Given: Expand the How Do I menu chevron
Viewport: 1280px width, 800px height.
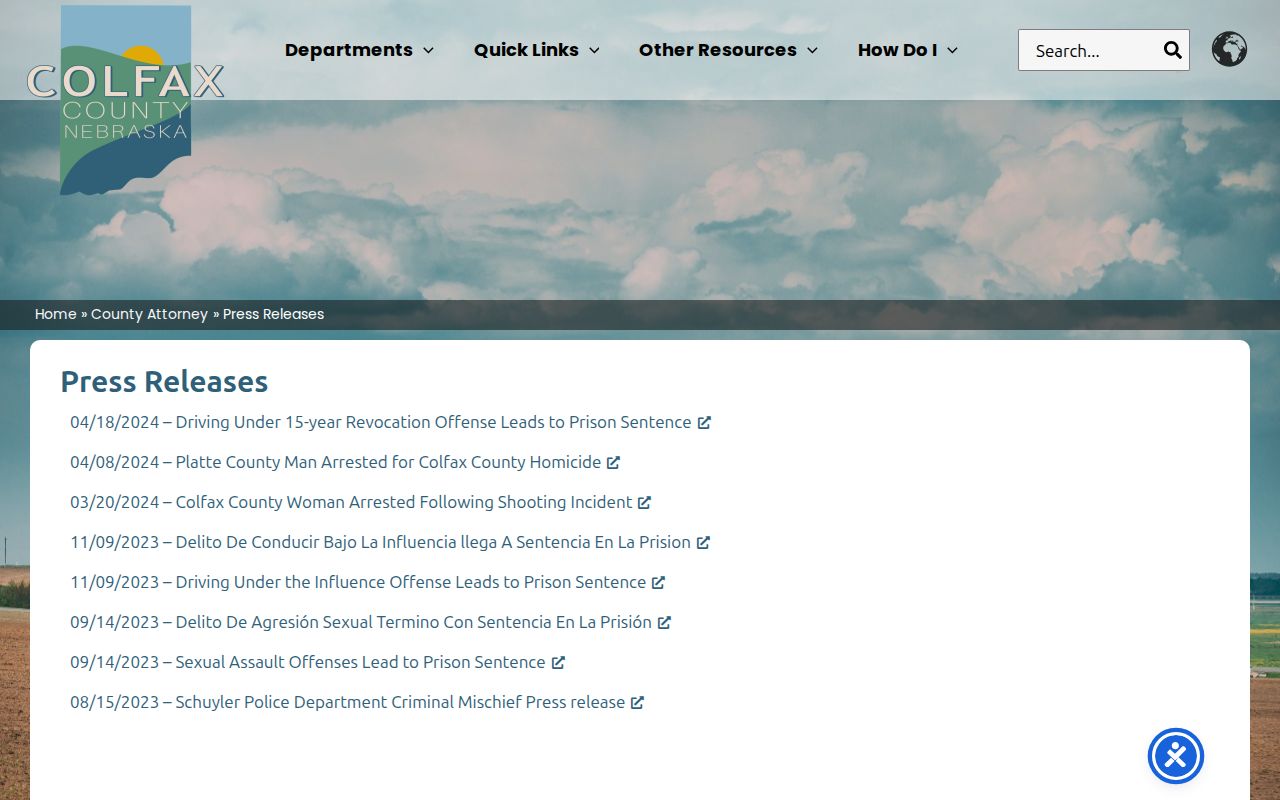Looking at the screenshot, I should pyautogui.click(x=952, y=50).
